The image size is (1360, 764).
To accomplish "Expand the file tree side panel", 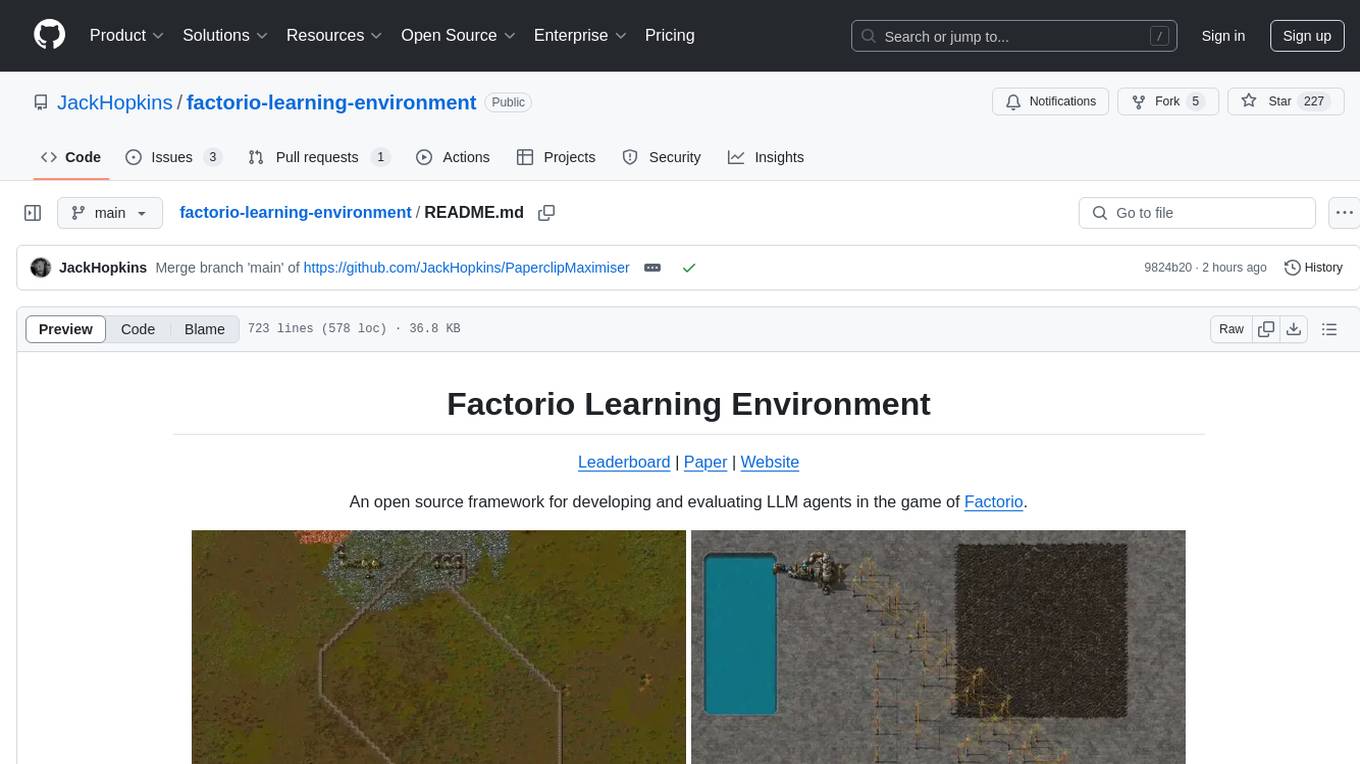I will point(33,213).
